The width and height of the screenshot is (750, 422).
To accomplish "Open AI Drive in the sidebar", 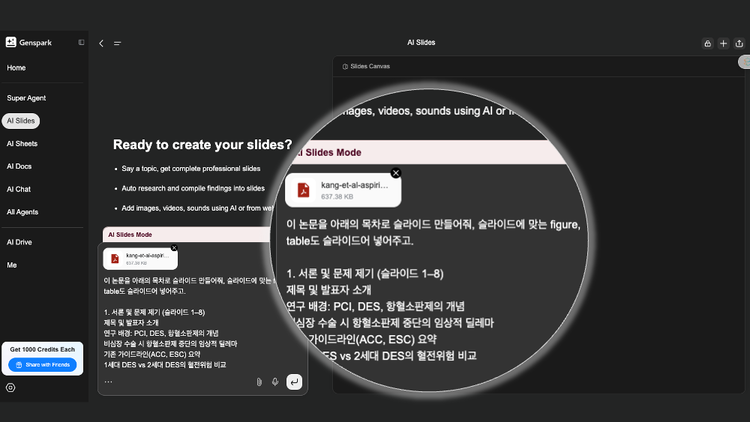I will coord(19,242).
